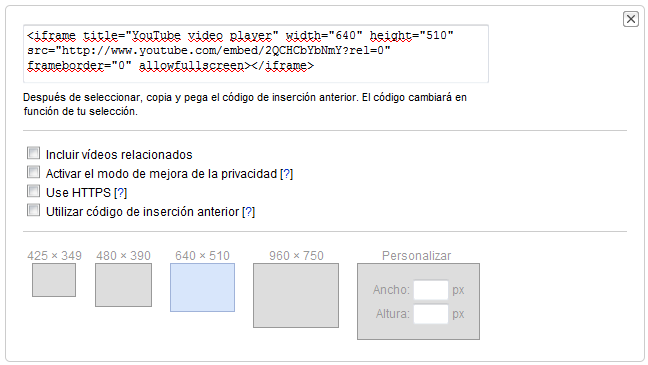Image resolution: width=648 pixels, height=365 pixels.
Task: Open help link next to código de inserción anterior
Action: pyautogui.click(x=248, y=212)
